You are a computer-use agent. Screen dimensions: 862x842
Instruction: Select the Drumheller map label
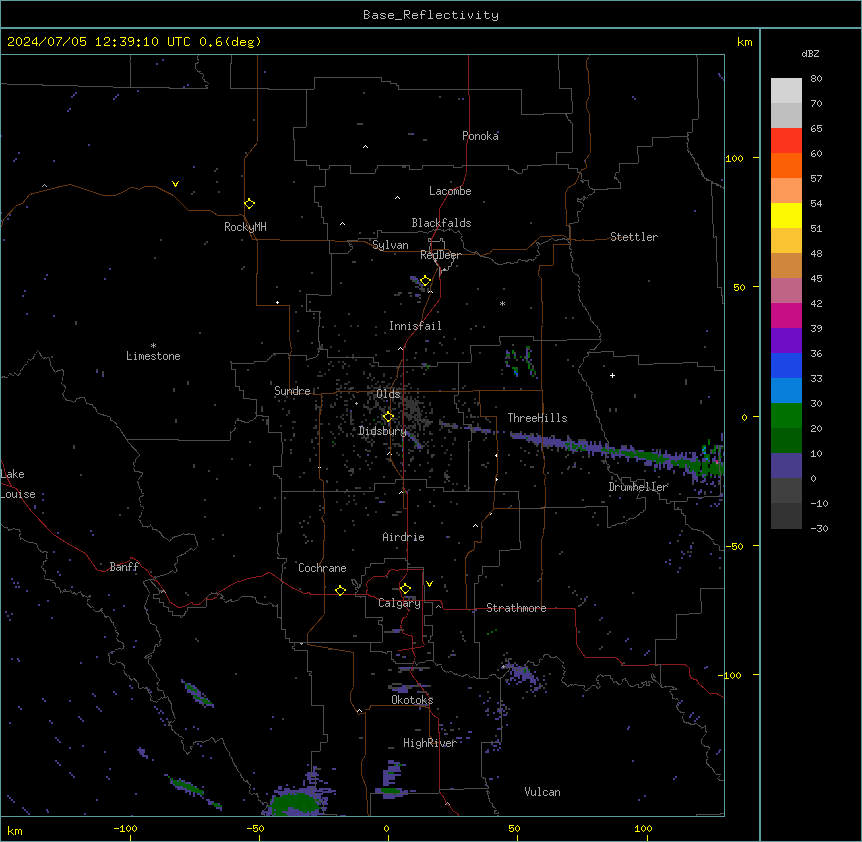[x=638, y=487]
